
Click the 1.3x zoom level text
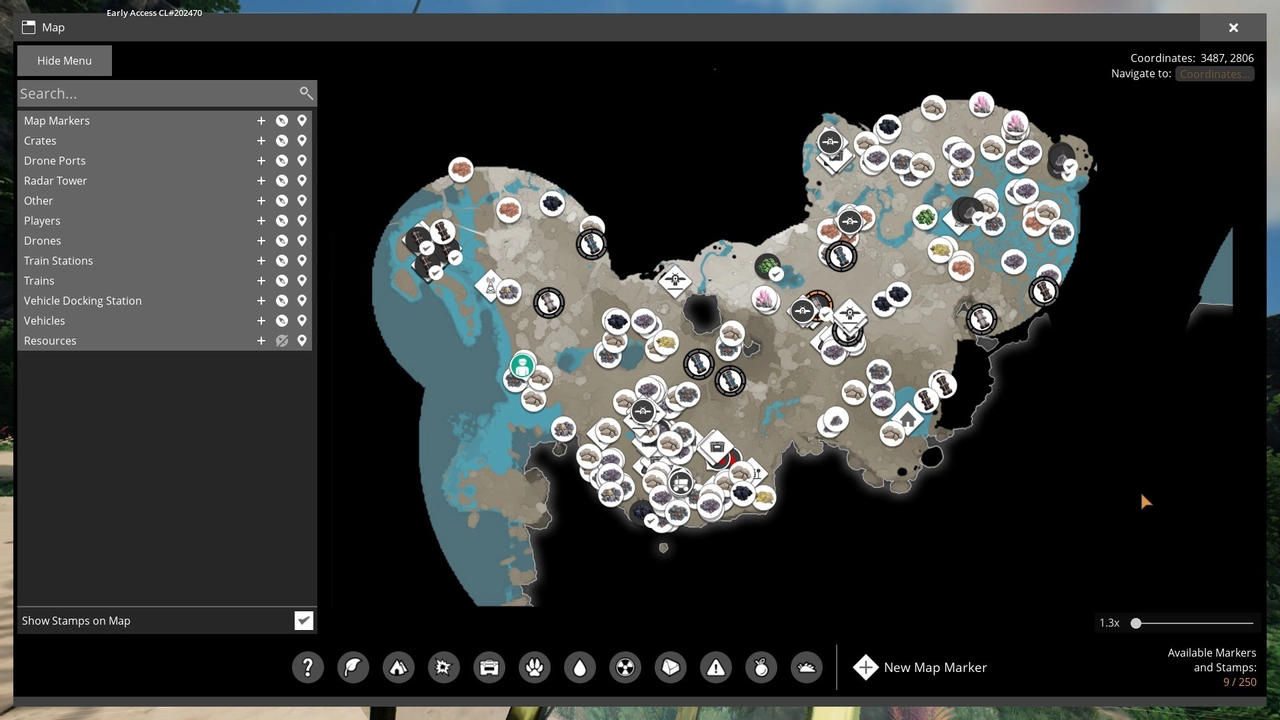click(1109, 623)
